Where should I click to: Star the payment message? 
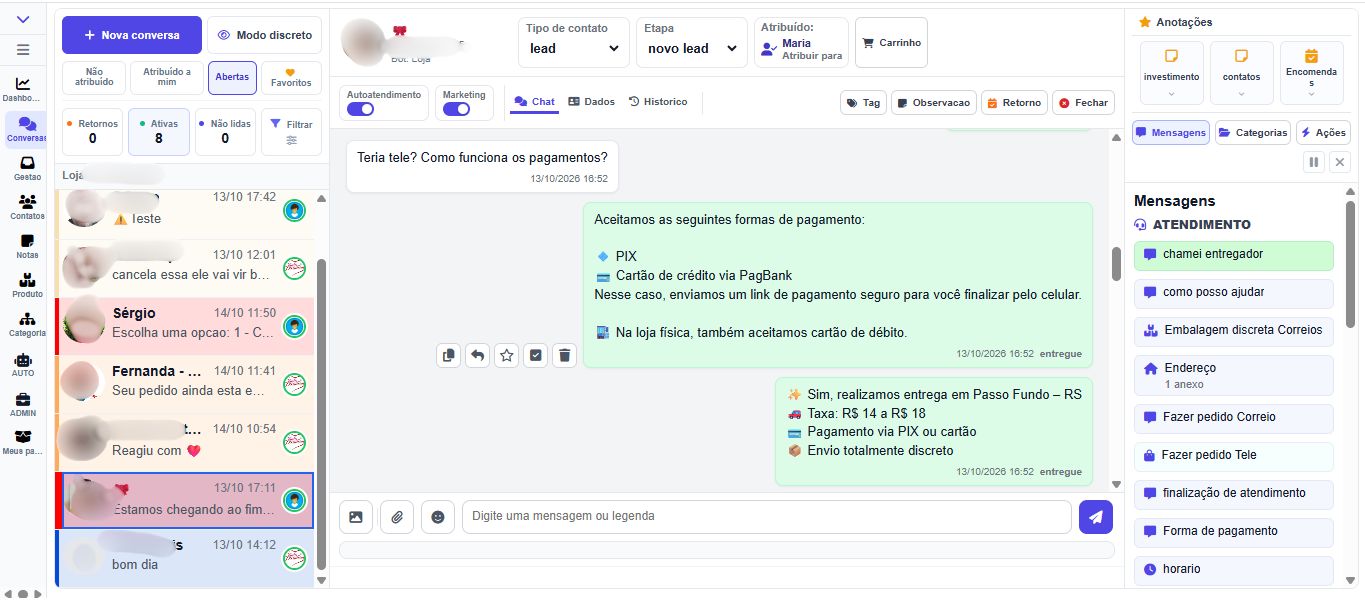tap(507, 354)
